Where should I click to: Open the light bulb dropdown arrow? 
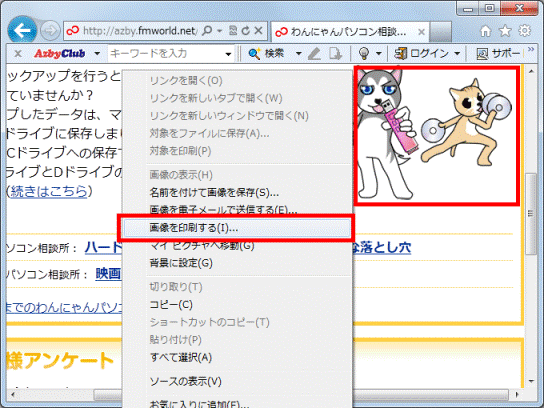point(379,54)
